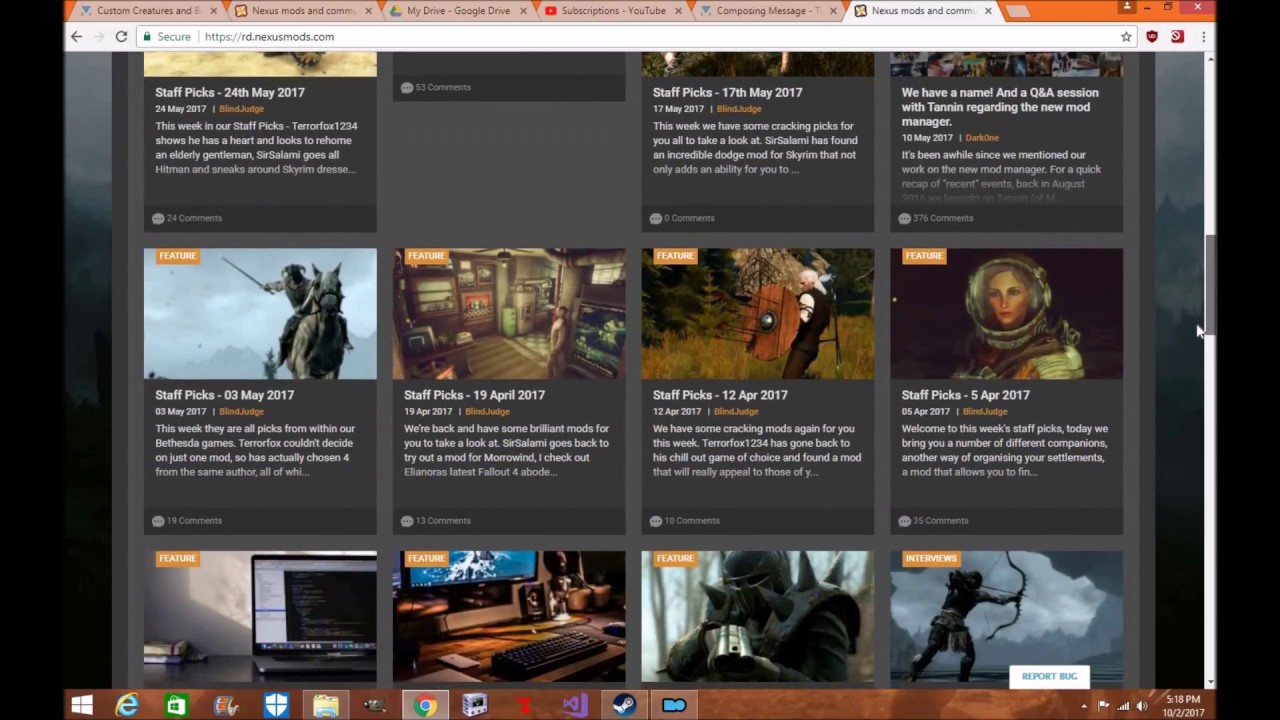The width and height of the screenshot is (1280, 720).
Task: Open the red icon left of Visual Studio
Action: pyautogui.click(x=525, y=705)
